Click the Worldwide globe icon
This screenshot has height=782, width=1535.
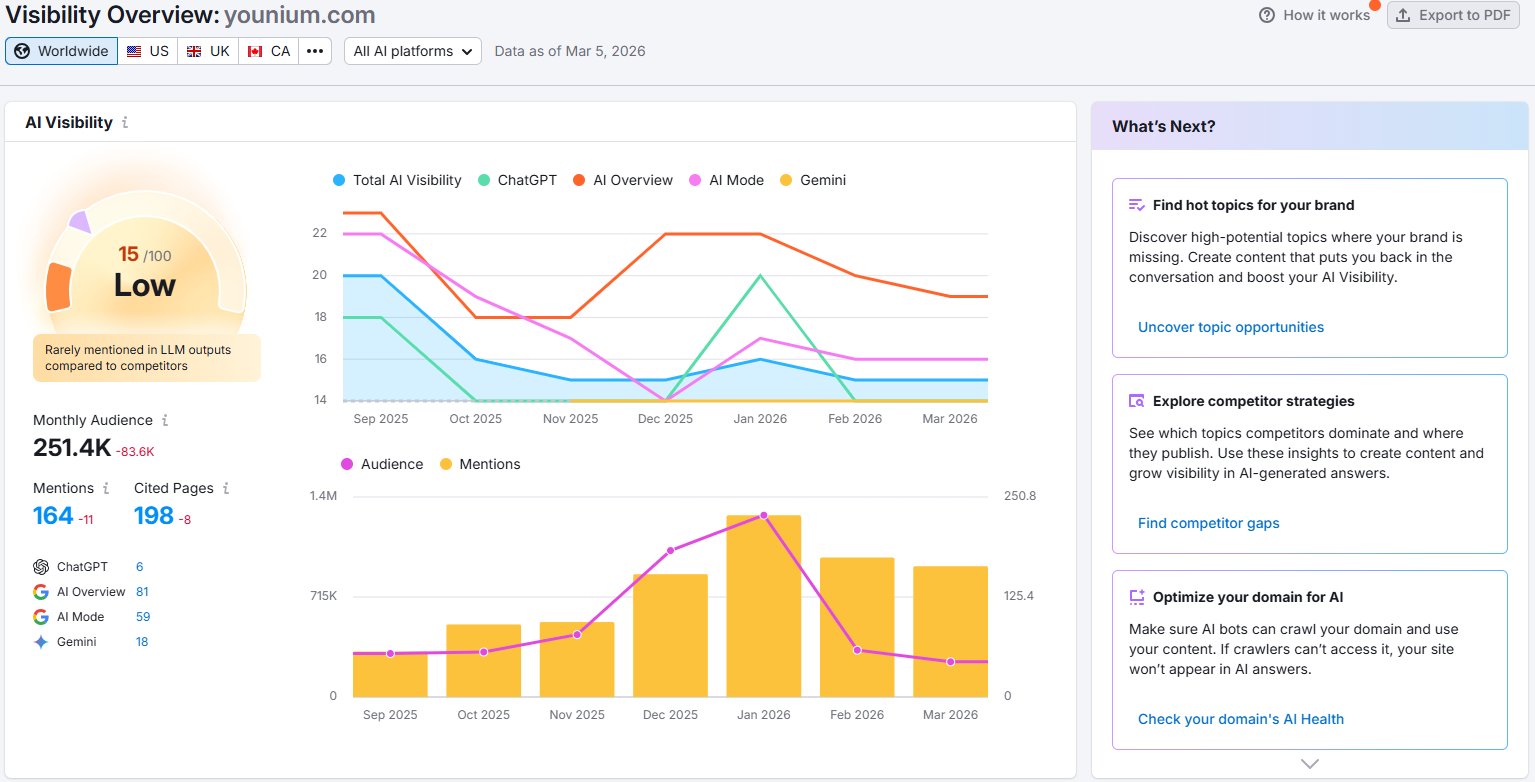coord(22,51)
